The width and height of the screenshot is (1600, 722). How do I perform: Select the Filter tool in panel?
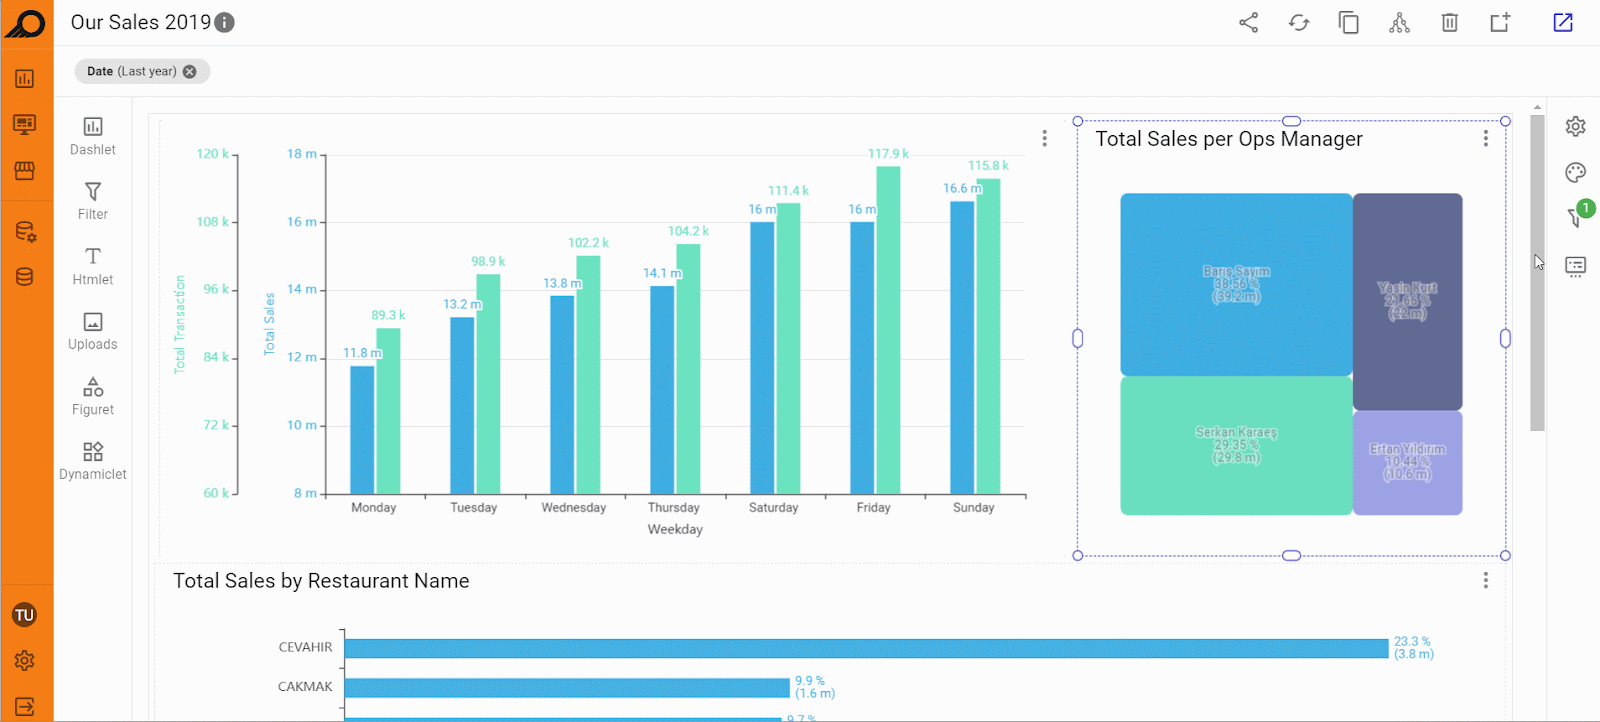point(93,201)
